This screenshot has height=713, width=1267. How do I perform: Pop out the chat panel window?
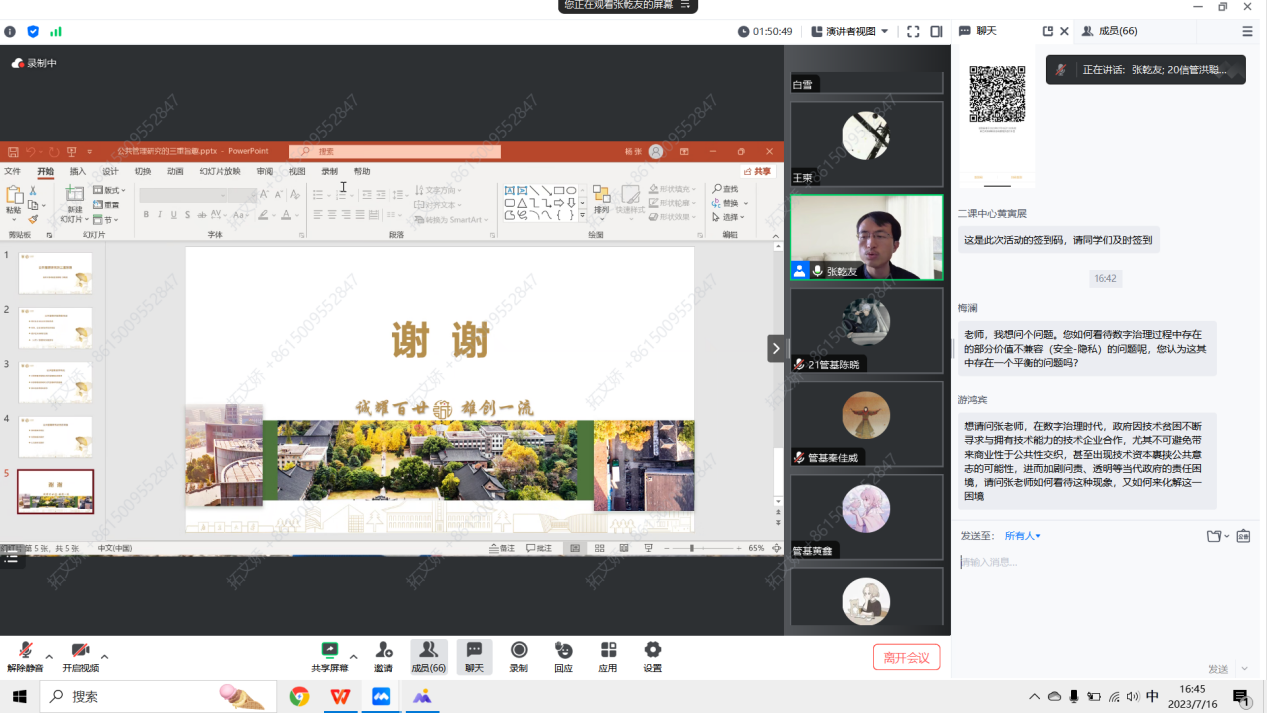pyautogui.click(x=1047, y=31)
